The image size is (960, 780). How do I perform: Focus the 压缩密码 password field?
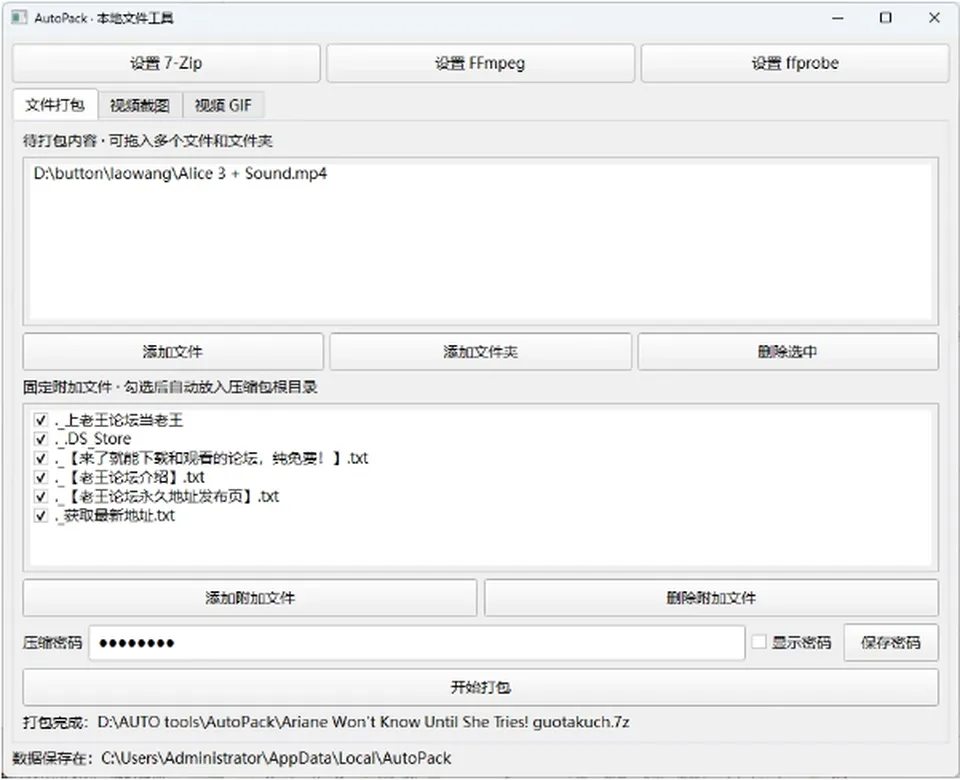point(416,643)
